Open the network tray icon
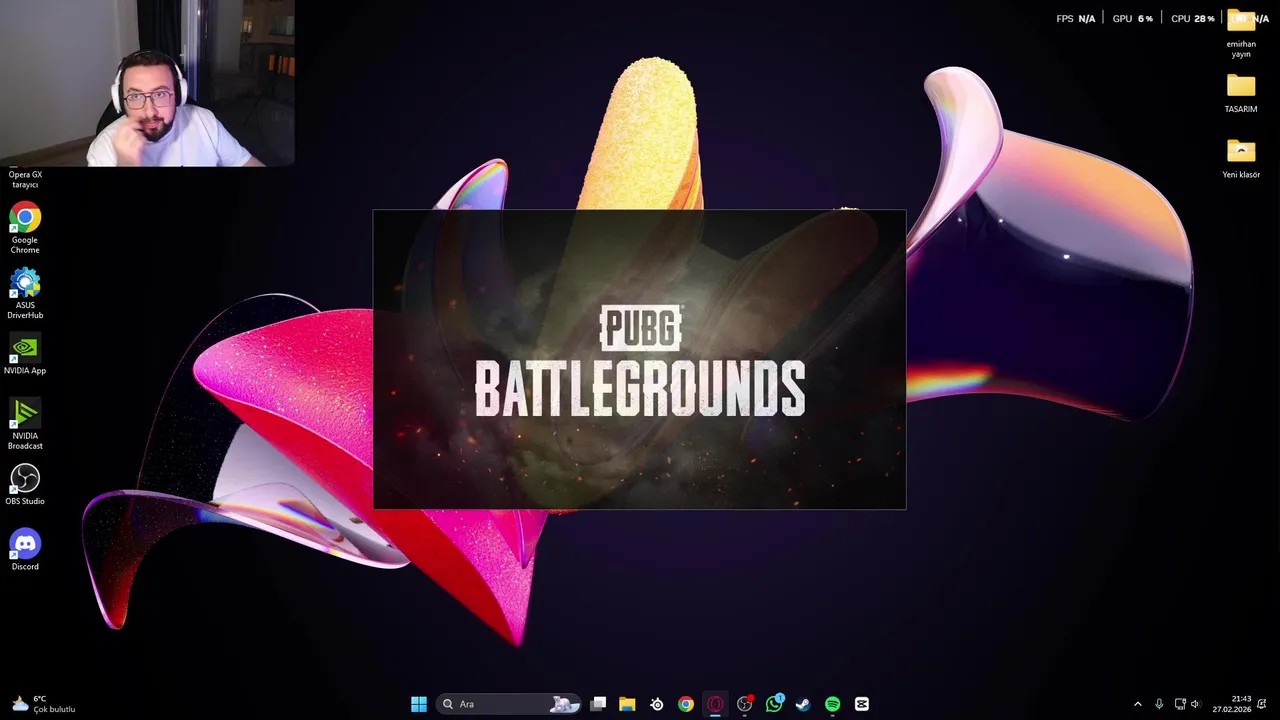 tap(1180, 704)
